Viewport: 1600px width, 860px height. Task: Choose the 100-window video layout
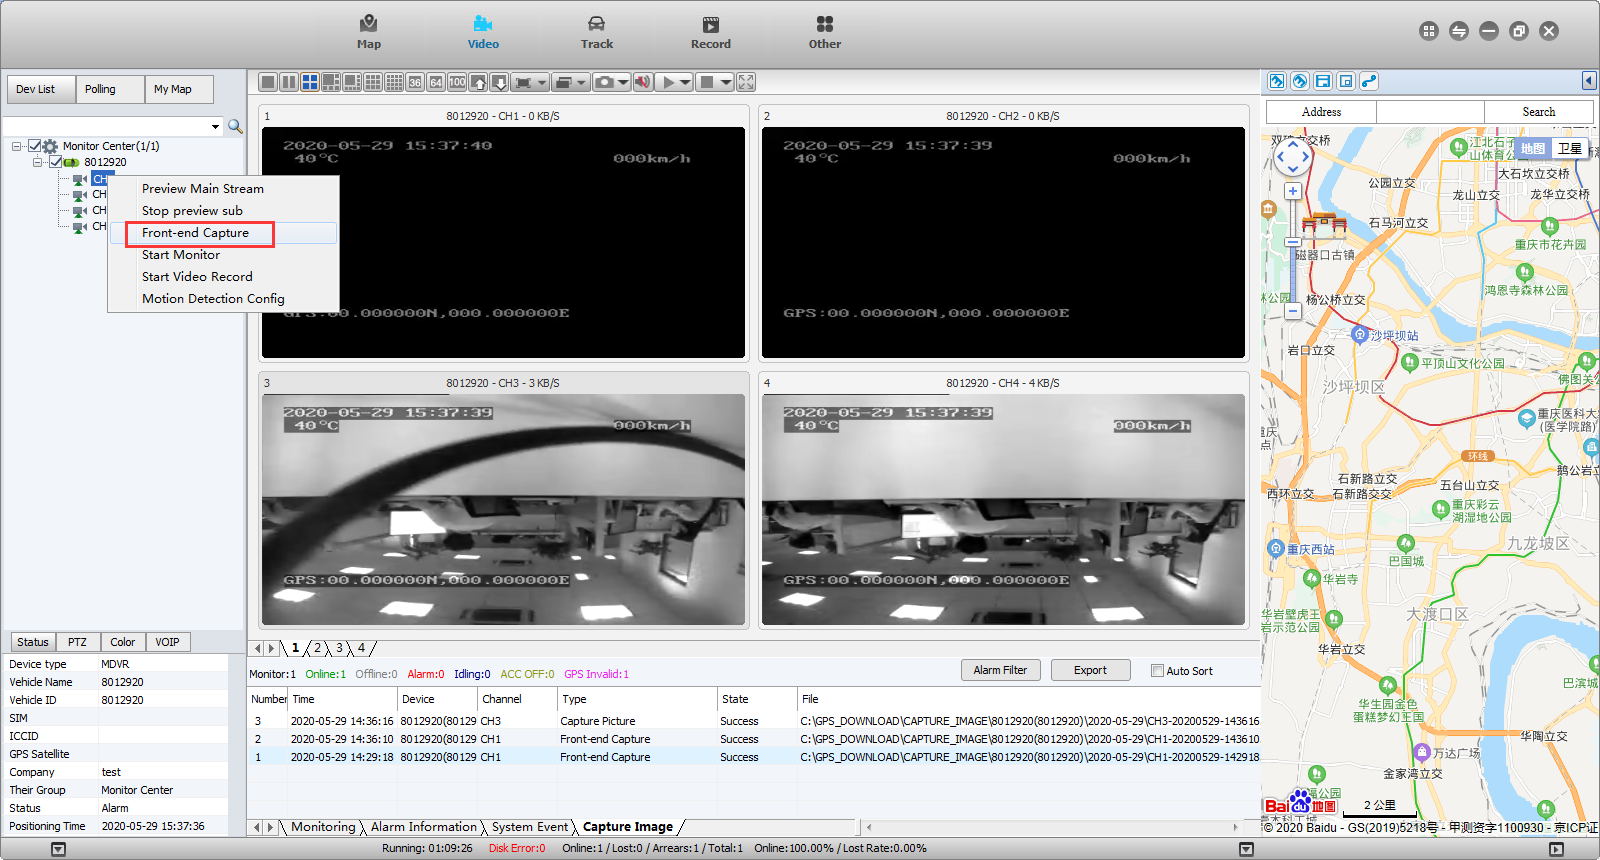click(x=457, y=82)
